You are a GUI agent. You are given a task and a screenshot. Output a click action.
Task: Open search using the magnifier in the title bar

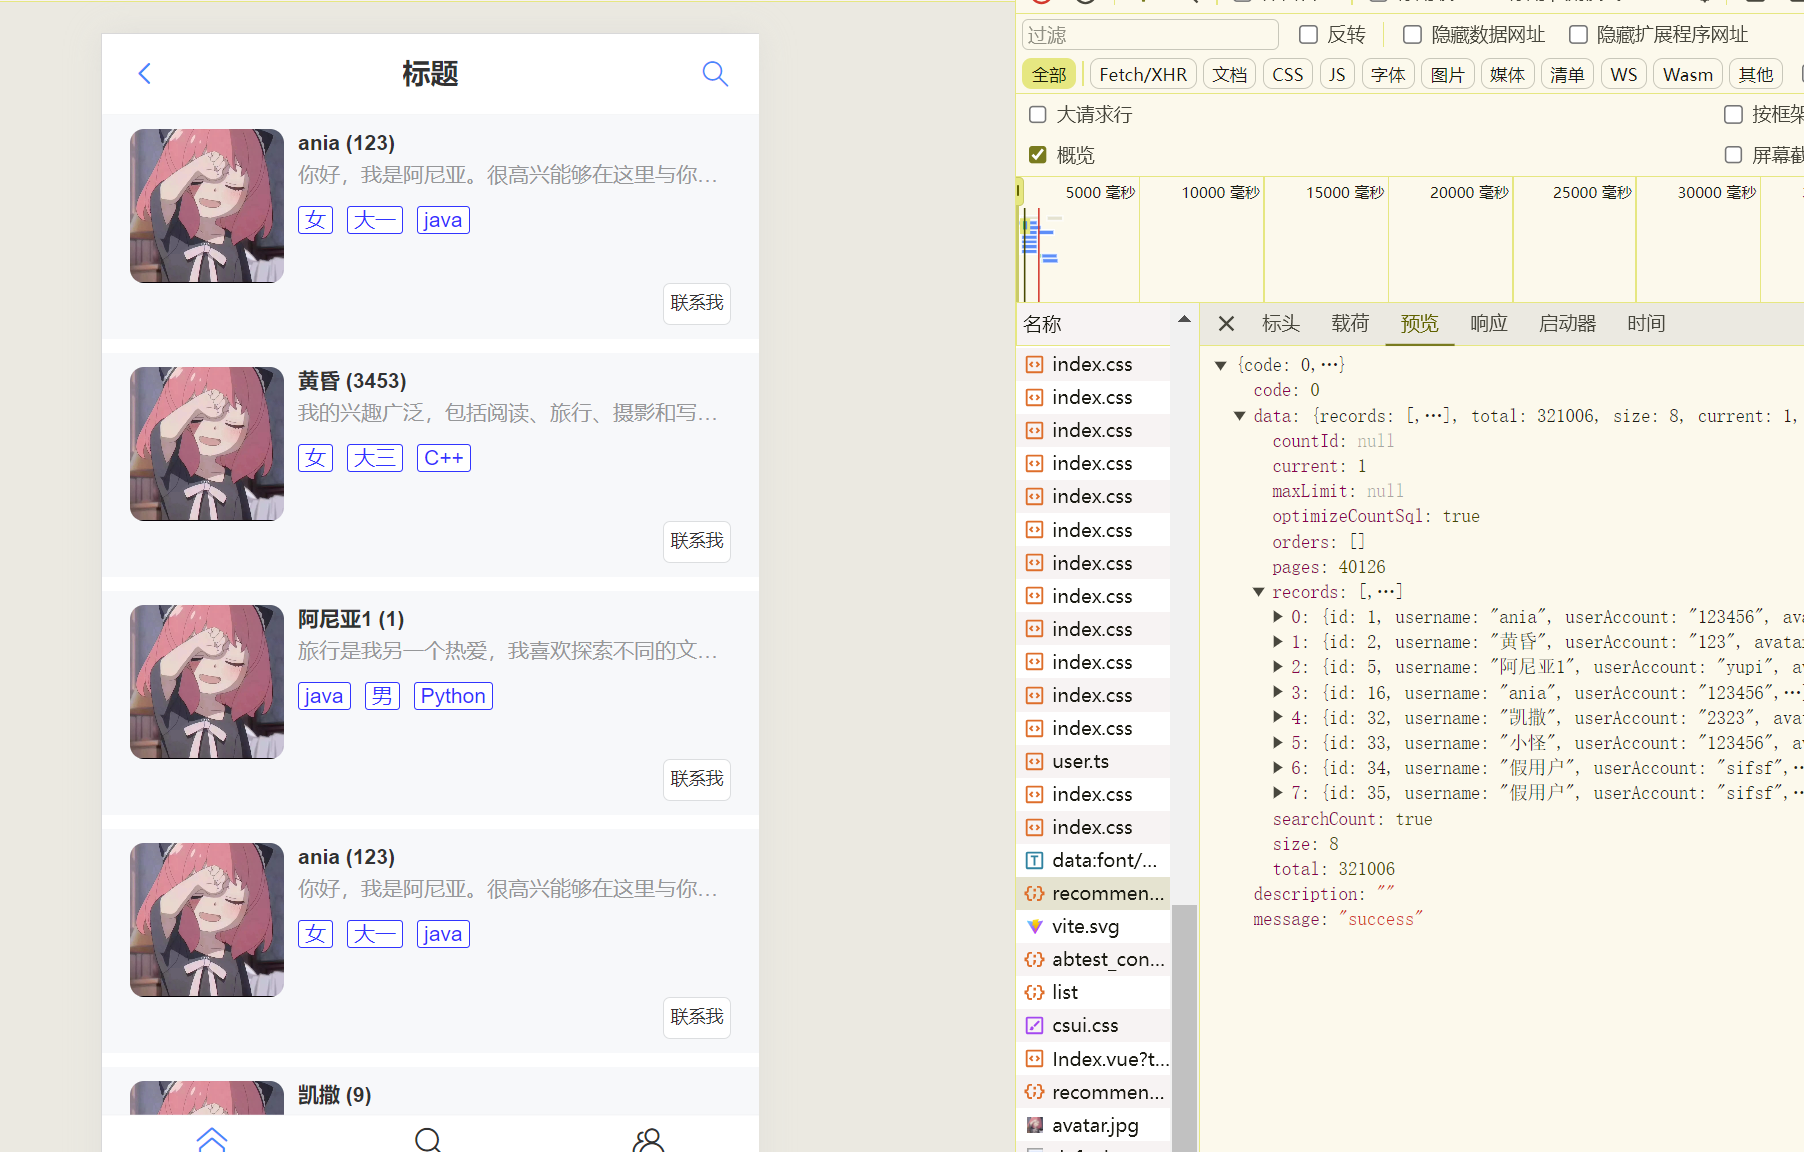tap(715, 74)
